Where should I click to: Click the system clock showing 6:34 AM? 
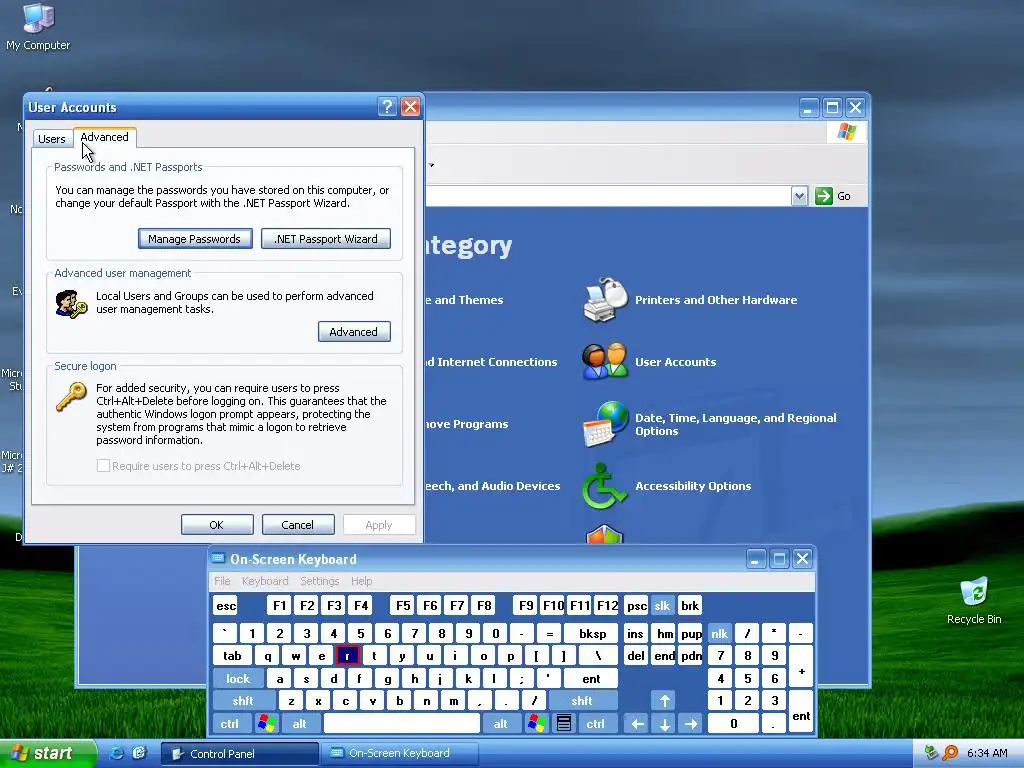pos(987,753)
